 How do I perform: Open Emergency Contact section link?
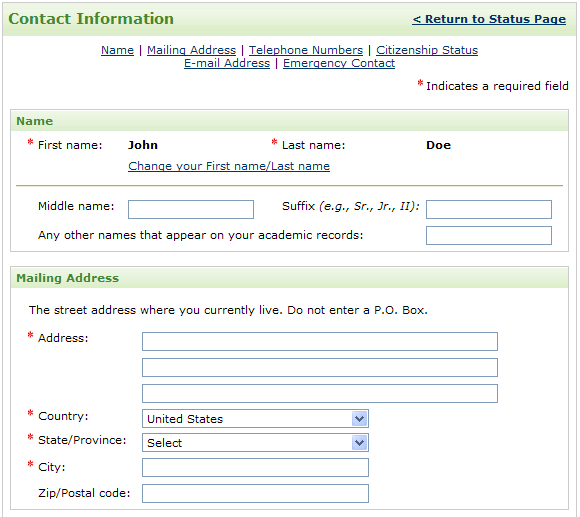click(x=339, y=63)
